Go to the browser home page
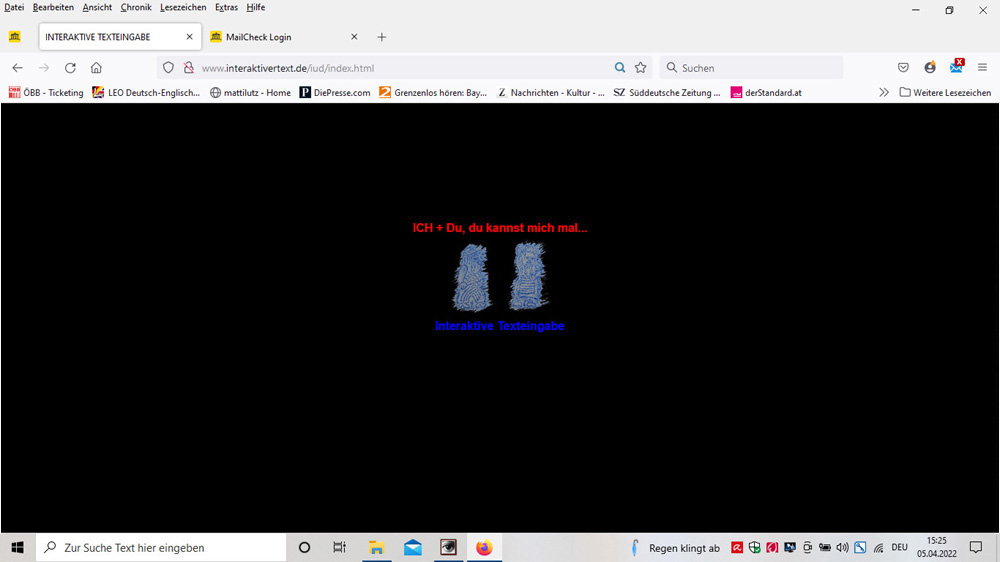Screen dimensions: 1000x562 click(x=96, y=68)
